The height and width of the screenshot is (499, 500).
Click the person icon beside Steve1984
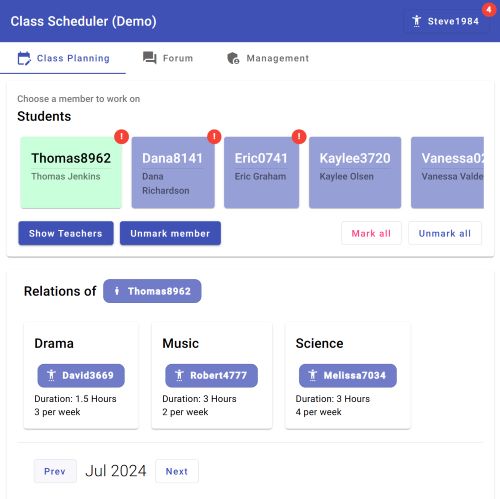click(x=416, y=21)
